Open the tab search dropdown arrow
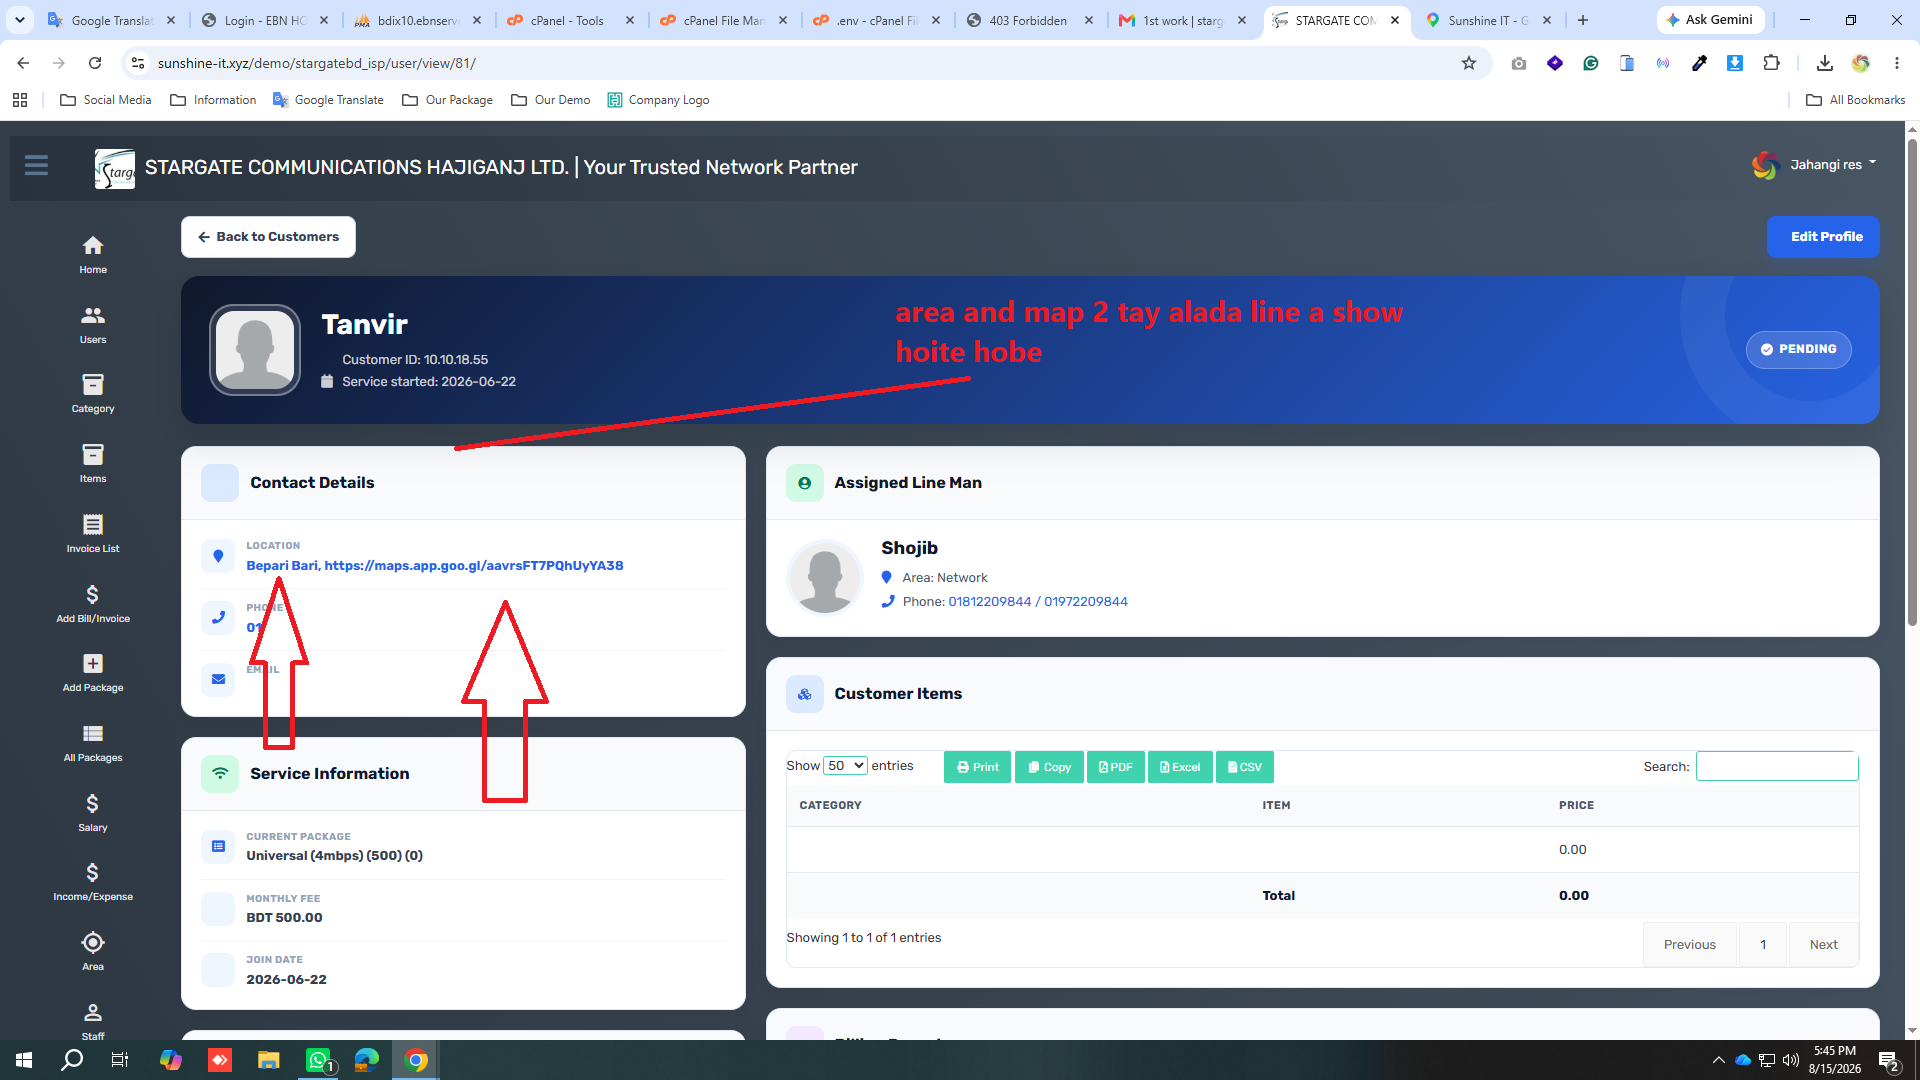1920x1080 pixels. (20, 20)
